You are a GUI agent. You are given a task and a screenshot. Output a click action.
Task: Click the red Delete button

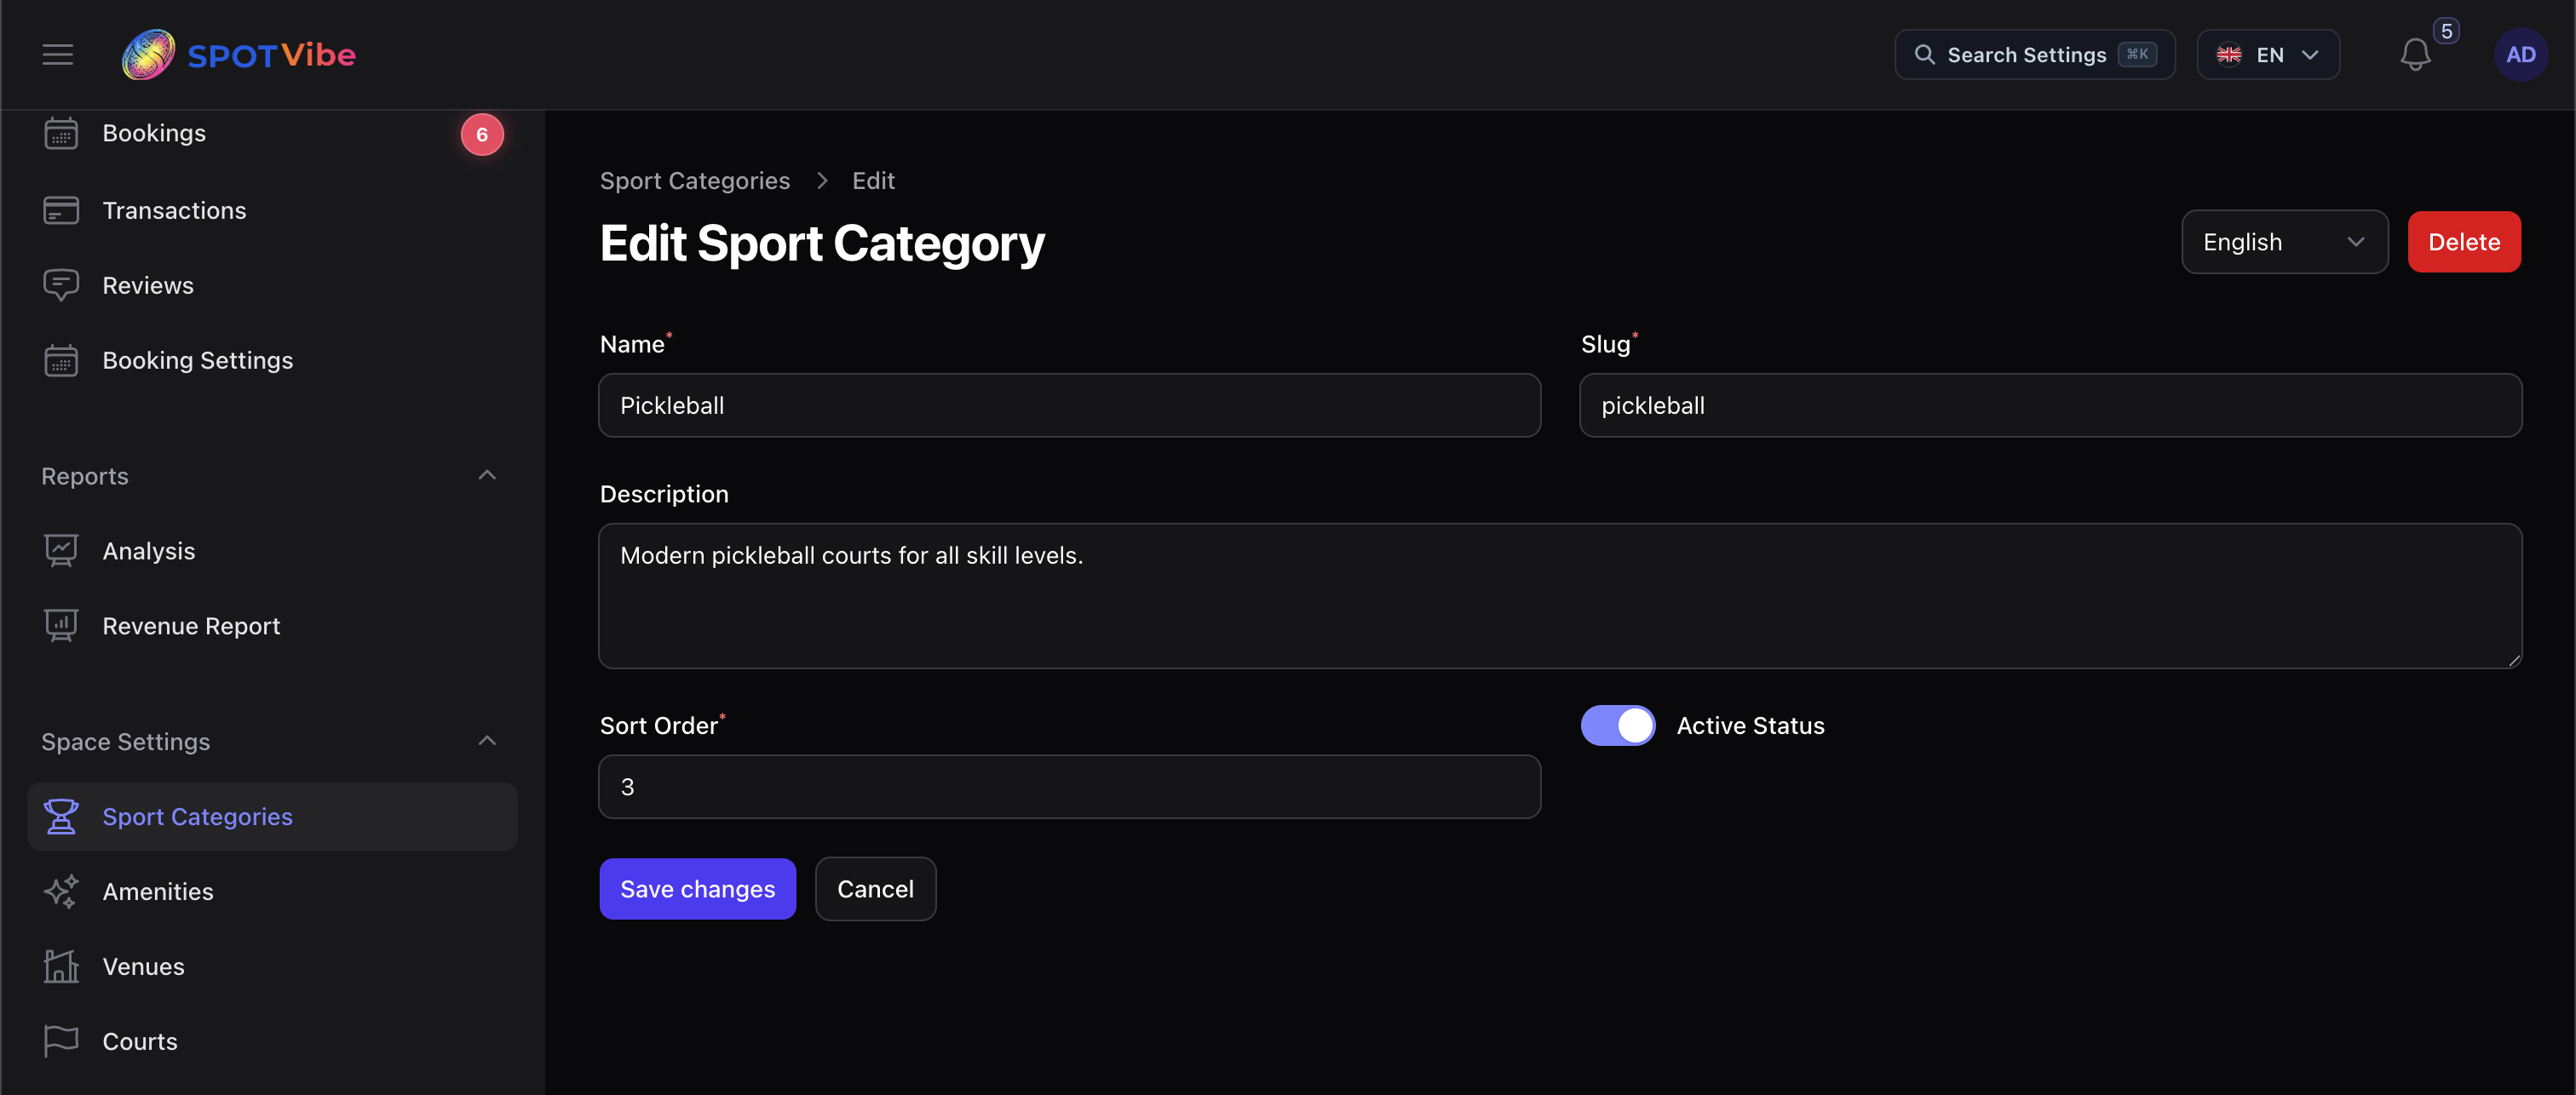pyautogui.click(x=2463, y=242)
